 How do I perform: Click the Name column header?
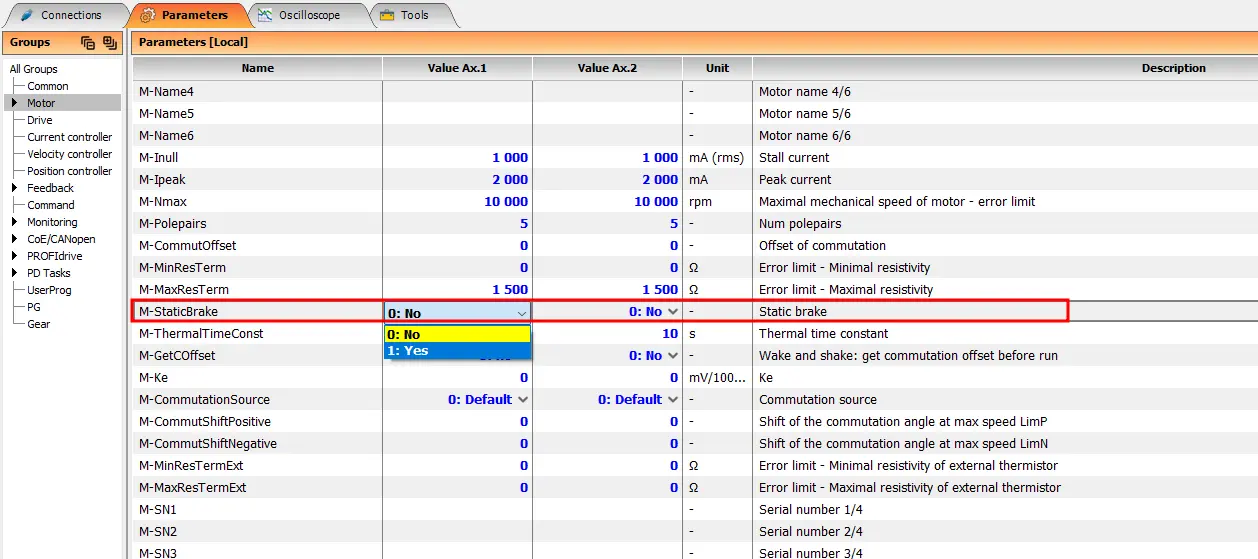tap(257, 68)
